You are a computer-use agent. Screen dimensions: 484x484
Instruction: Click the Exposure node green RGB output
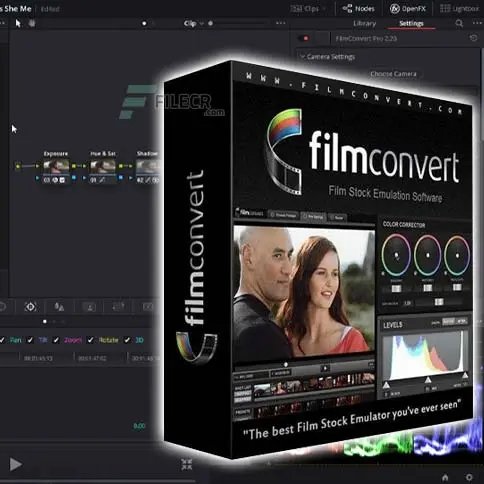pyautogui.click(x=74, y=166)
